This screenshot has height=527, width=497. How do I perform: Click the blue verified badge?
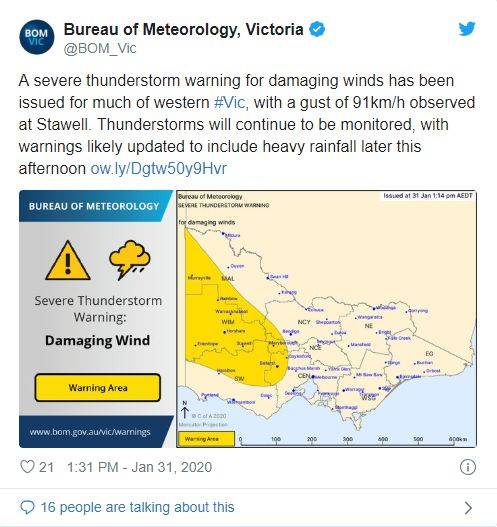point(317,29)
